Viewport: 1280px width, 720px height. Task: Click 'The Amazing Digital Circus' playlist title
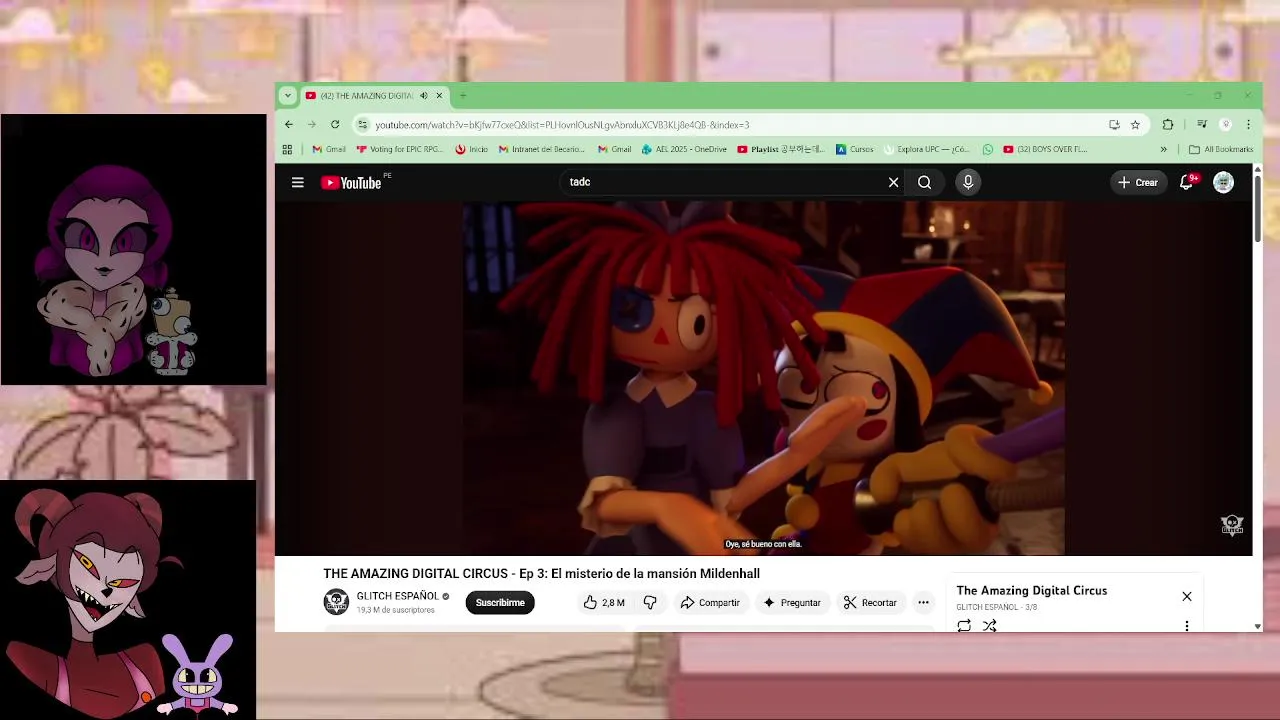point(1031,590)
